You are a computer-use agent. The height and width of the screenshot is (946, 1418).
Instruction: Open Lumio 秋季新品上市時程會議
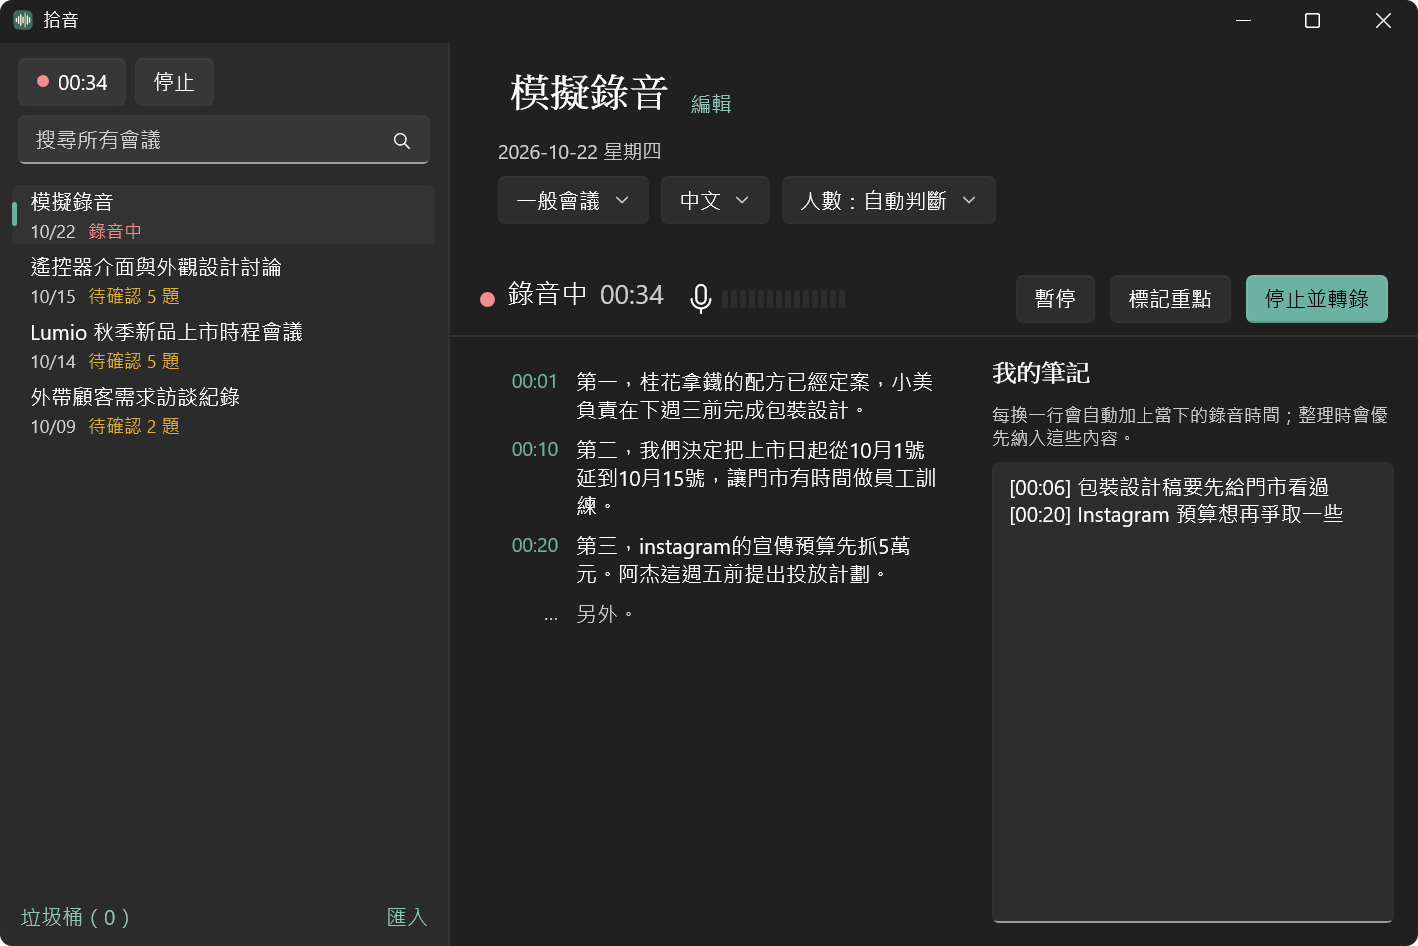coord(223,345)
